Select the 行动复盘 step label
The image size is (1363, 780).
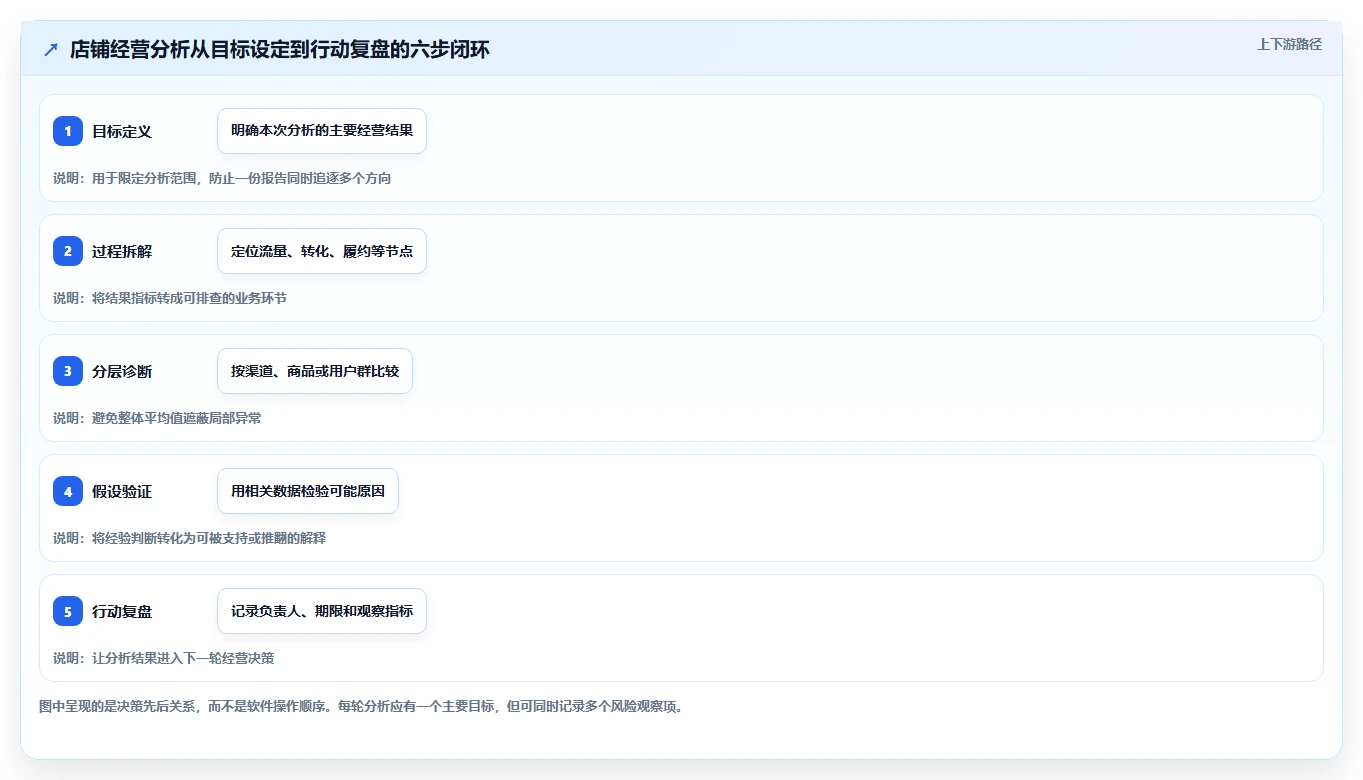pyautogui.click(x=122, y=611)
